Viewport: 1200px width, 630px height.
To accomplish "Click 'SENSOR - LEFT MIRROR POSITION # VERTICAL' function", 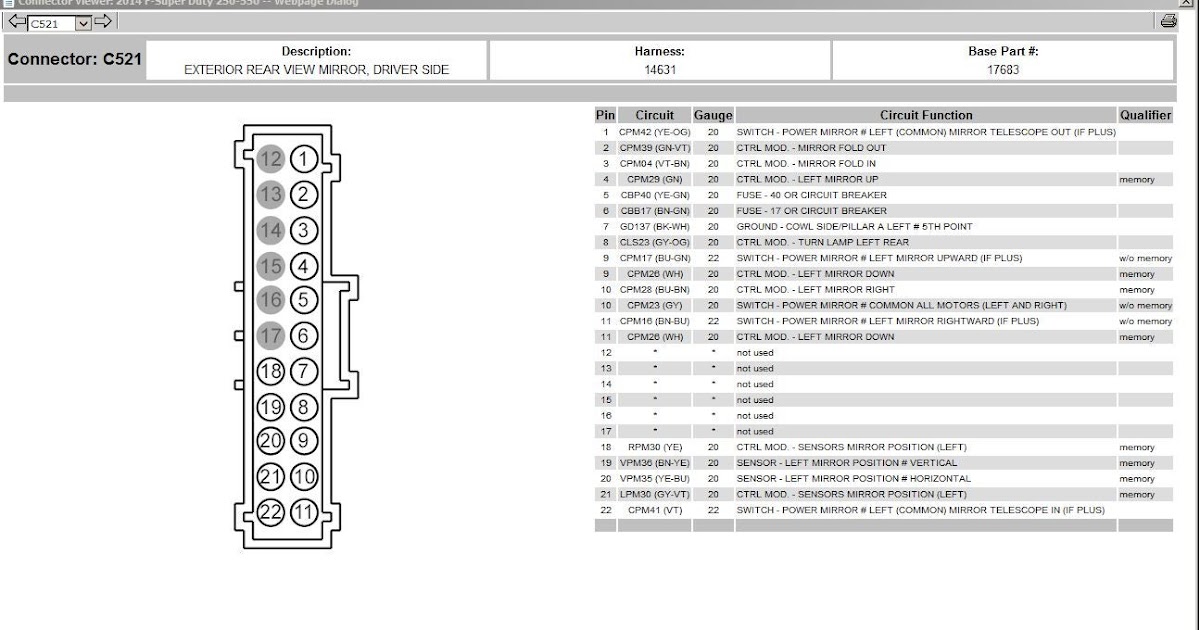I will [x=846, y=463].
